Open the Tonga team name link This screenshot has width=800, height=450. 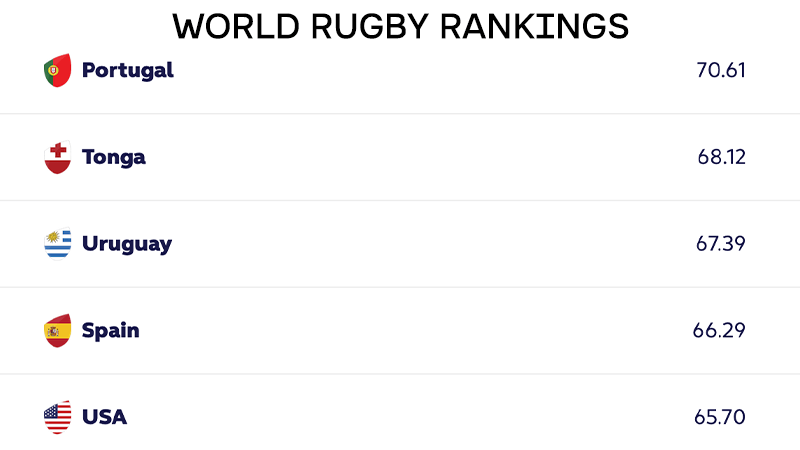pyautogui.click(x=114, y=158)
